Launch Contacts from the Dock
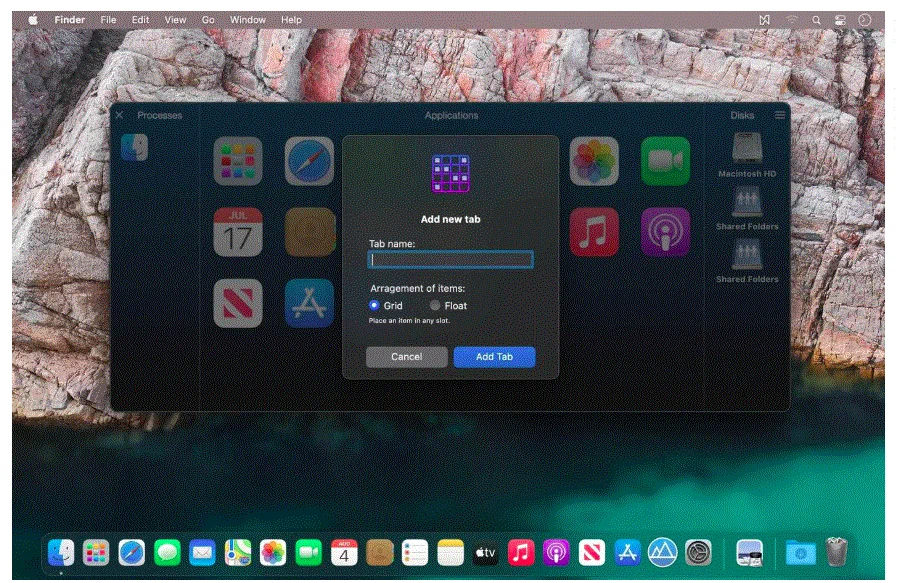Viewport: 899px width, 583px height. tap(380, 553)
